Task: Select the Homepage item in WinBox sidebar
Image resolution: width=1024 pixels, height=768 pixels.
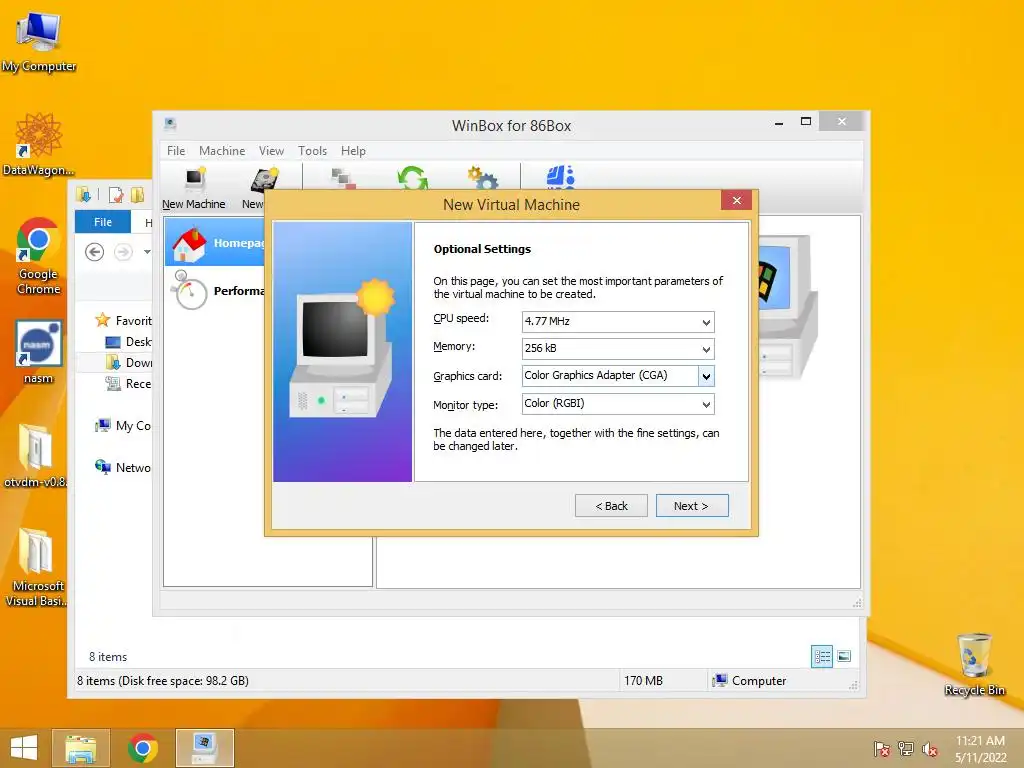Action: click(x=216, y=243)
